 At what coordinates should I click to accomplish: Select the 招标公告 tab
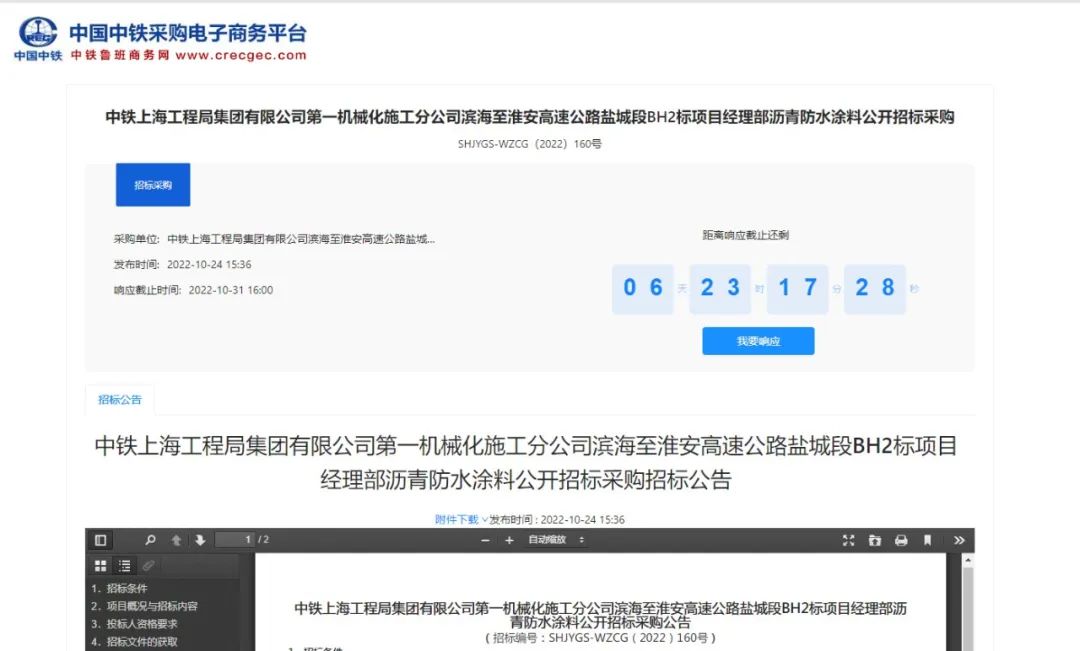pyautogui.click(x=120, y=400)
